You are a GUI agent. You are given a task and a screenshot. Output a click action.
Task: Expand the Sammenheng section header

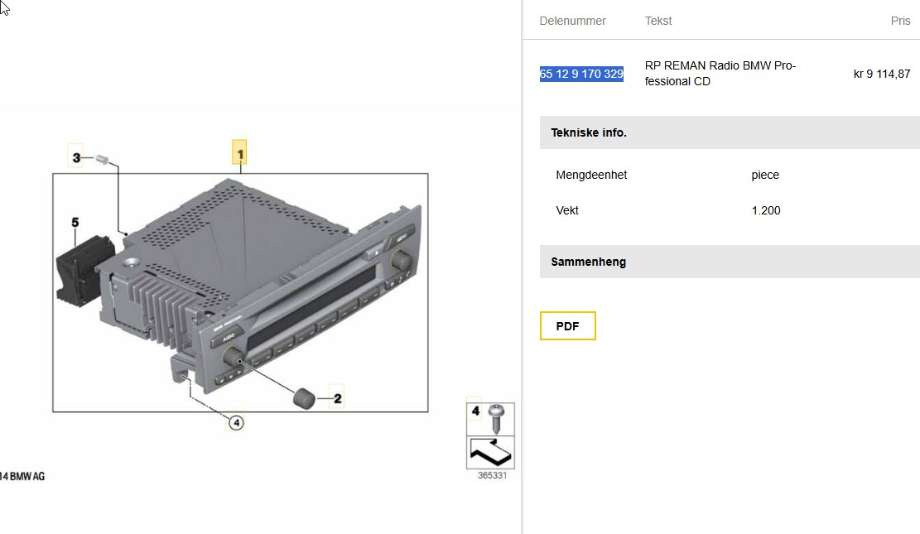tap(729, 262)
